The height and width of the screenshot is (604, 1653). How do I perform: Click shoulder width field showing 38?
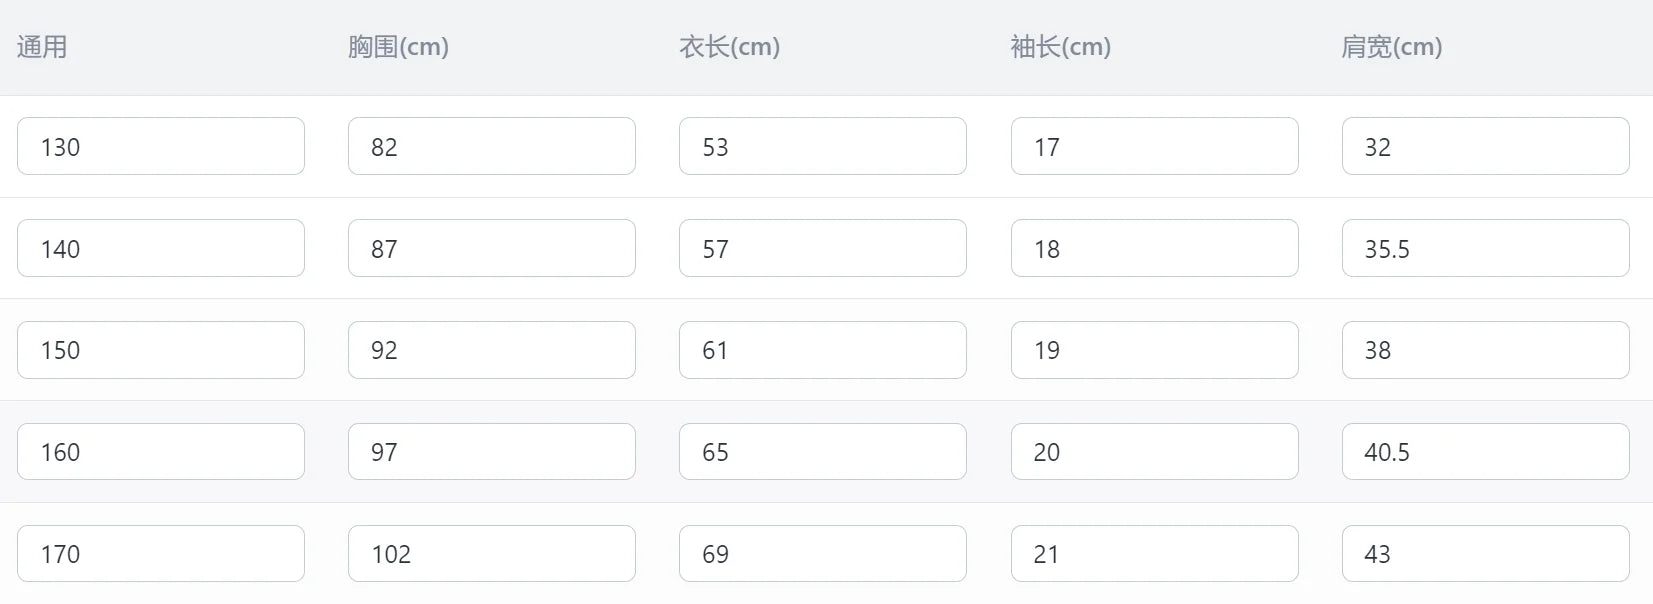click(x=1485, y=350)
